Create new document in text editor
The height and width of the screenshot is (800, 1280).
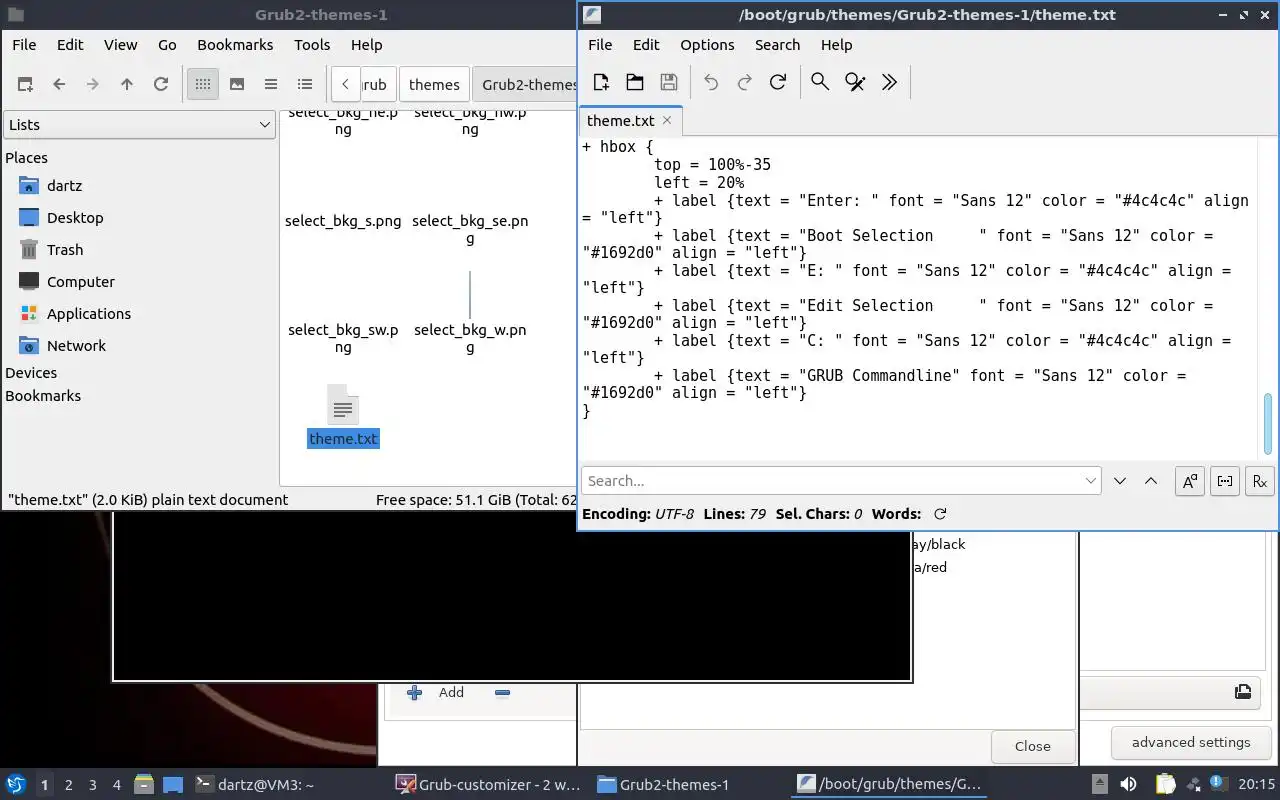click(x=601, y=83)
